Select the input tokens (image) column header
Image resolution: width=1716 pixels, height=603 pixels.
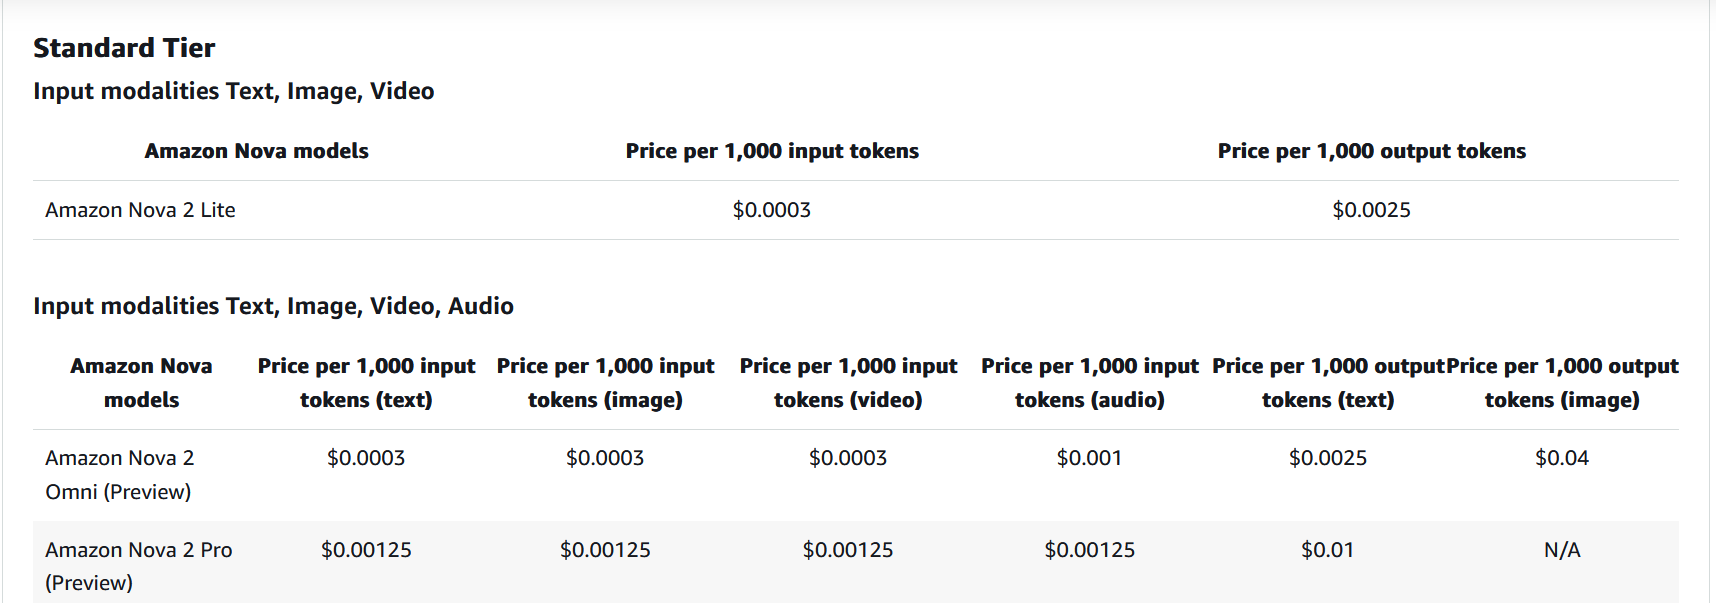(x=605, y=383)
